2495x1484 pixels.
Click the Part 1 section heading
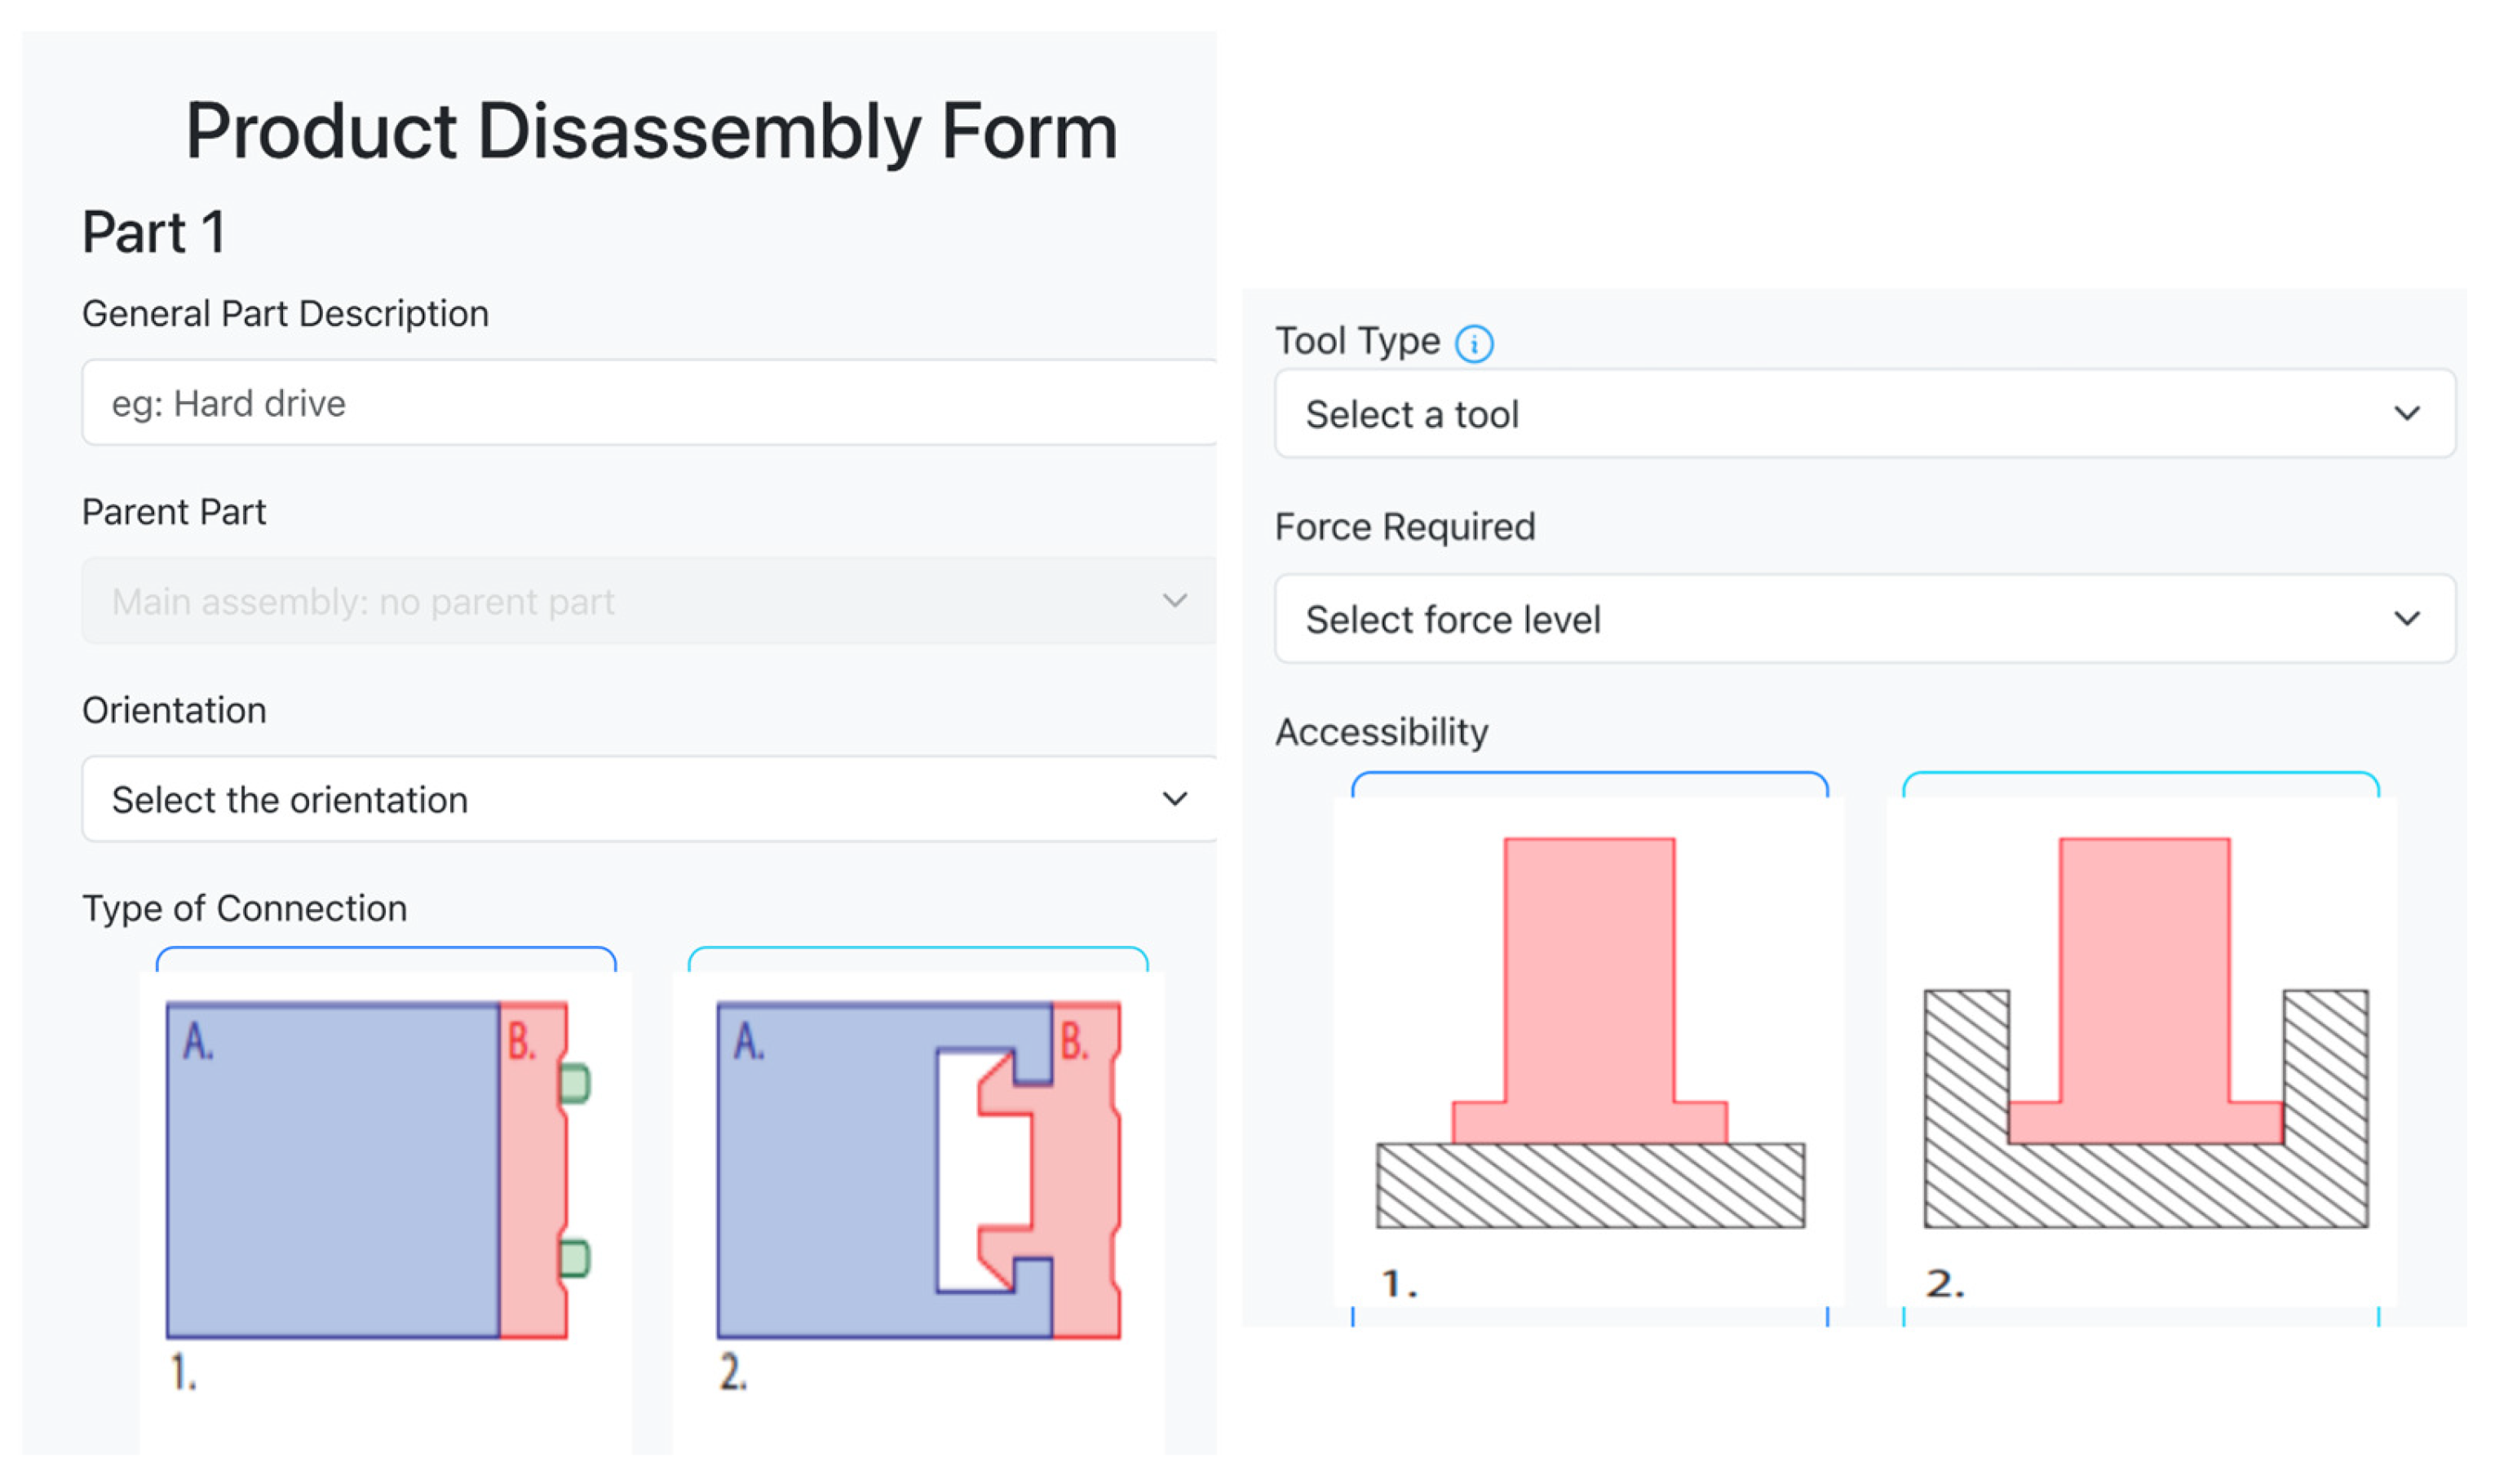pos(153,232)
